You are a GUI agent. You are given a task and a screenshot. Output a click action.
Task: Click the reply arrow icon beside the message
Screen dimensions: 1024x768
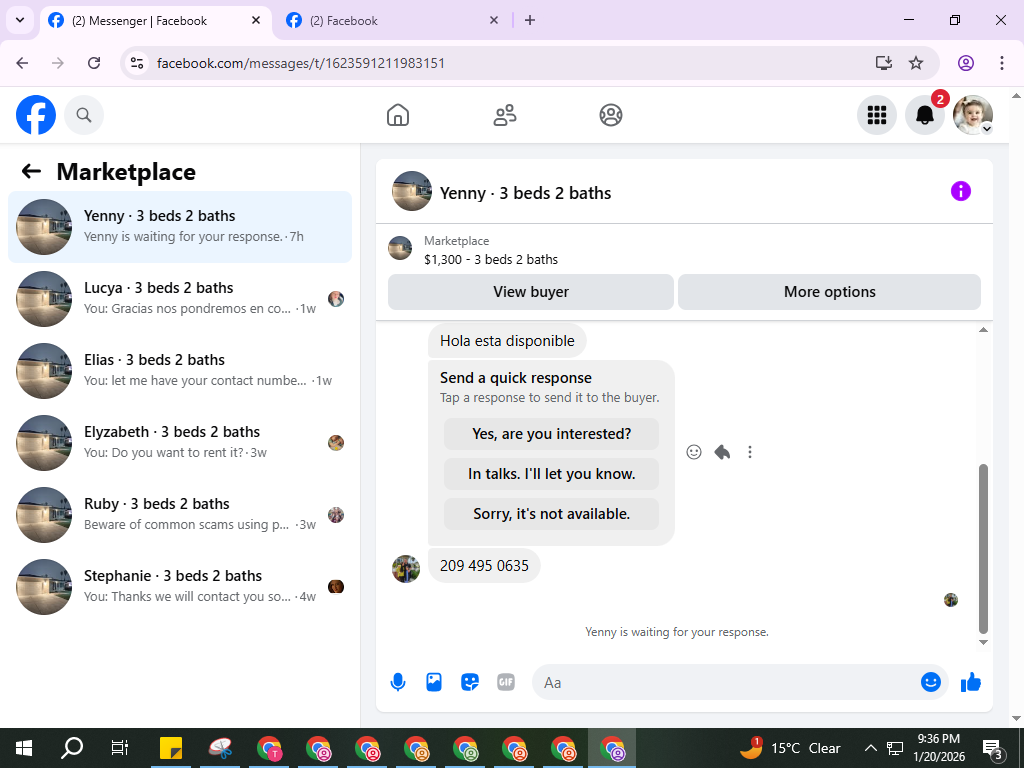(722, 452)
